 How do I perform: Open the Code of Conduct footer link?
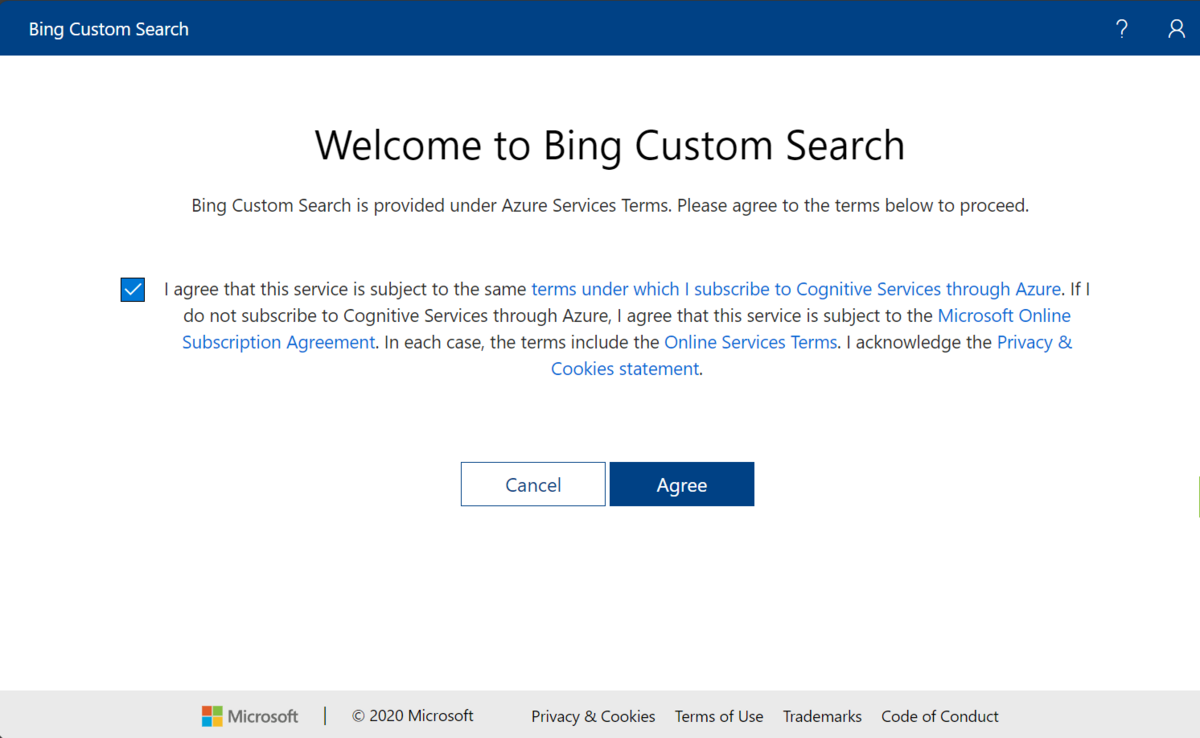click(940, 716)
